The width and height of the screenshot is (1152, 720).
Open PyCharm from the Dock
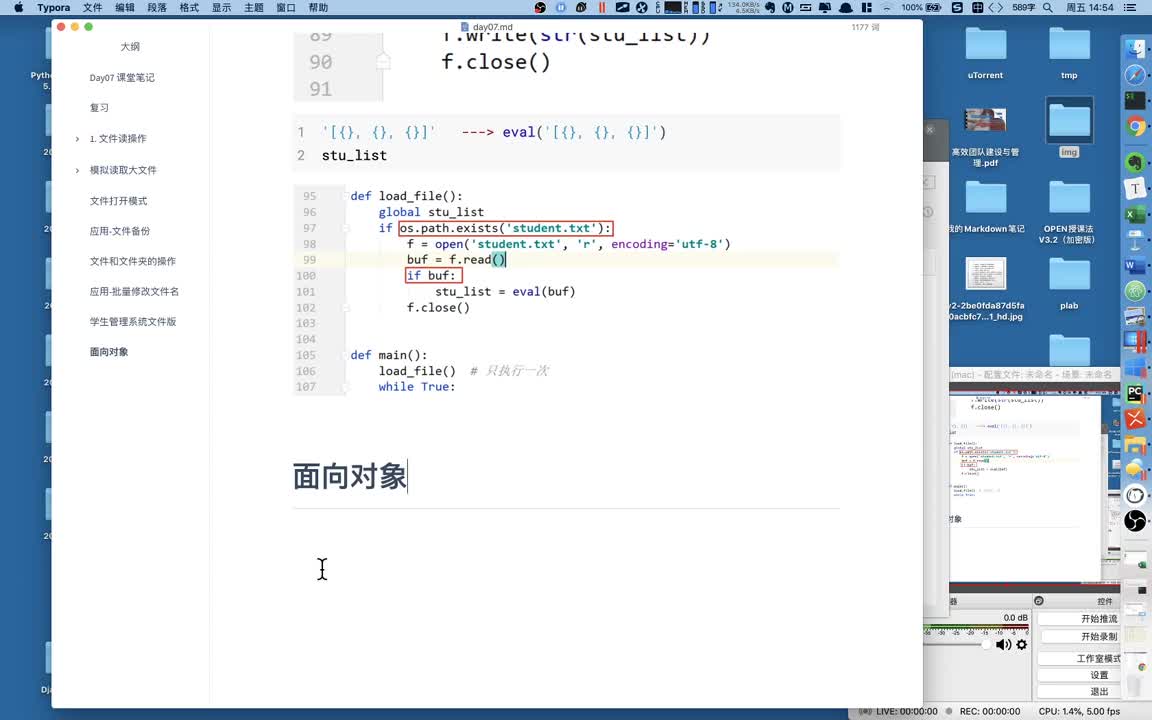tap(1135, 394)
